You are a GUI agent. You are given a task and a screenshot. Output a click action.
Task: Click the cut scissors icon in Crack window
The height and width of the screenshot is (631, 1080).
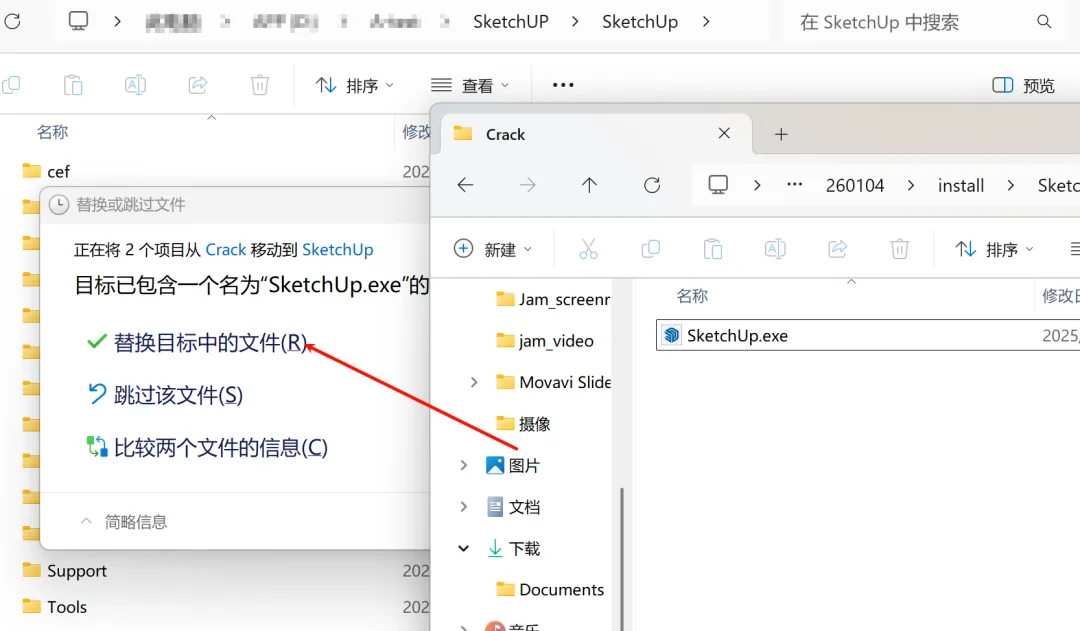tap(588, 249)
